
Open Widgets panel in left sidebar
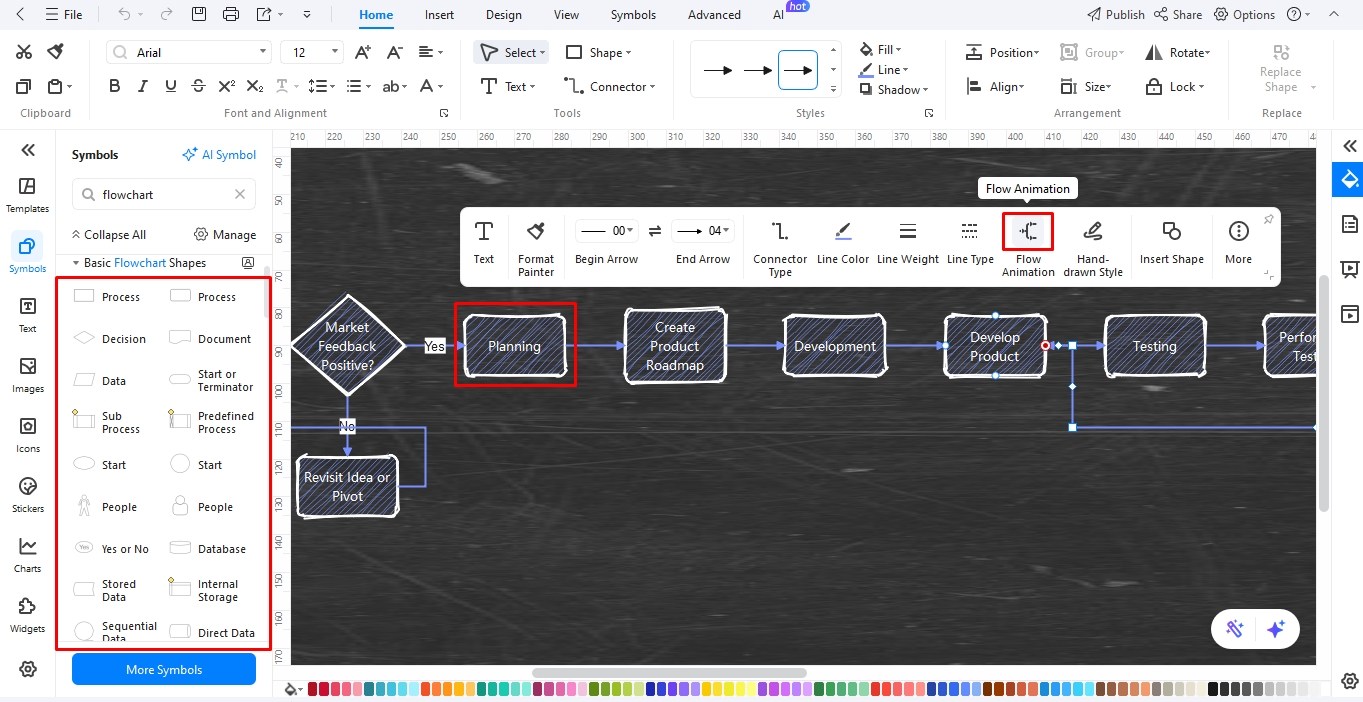pos(28,615)
